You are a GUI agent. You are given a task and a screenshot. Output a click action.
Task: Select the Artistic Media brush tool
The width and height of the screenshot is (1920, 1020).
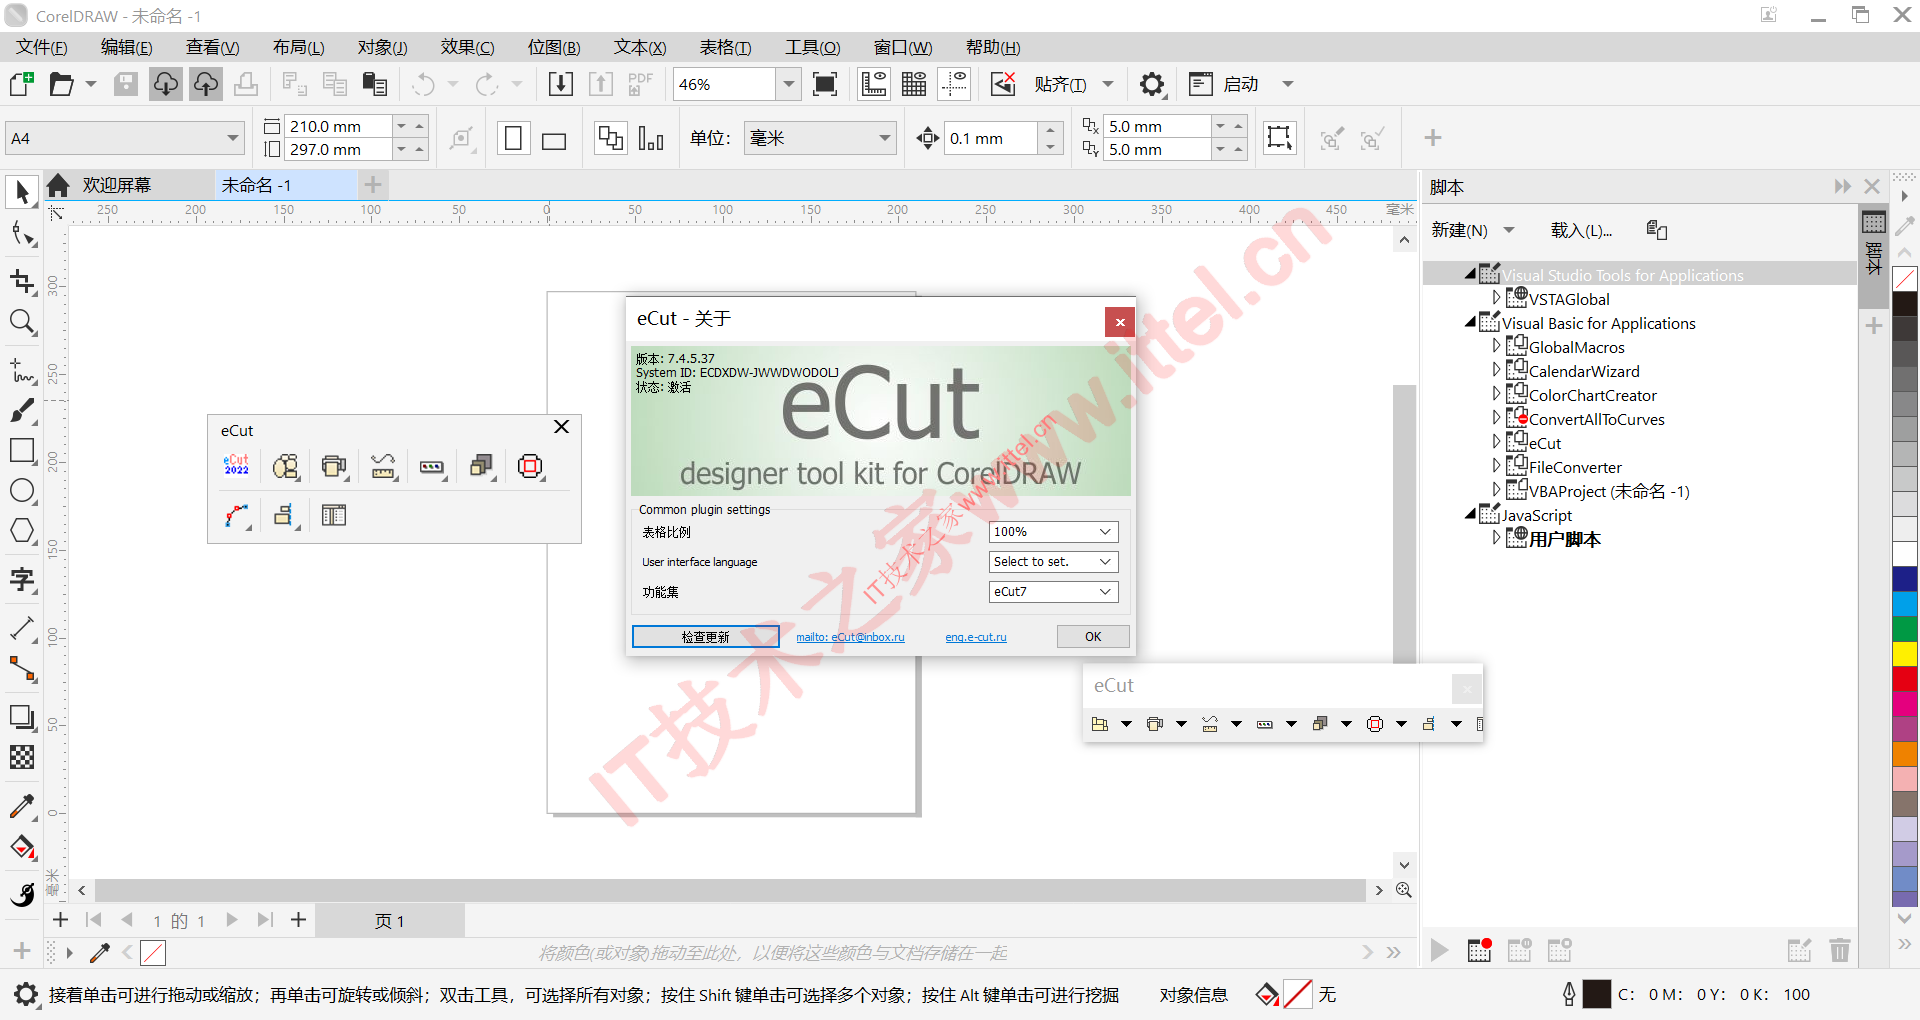(22, 411)
